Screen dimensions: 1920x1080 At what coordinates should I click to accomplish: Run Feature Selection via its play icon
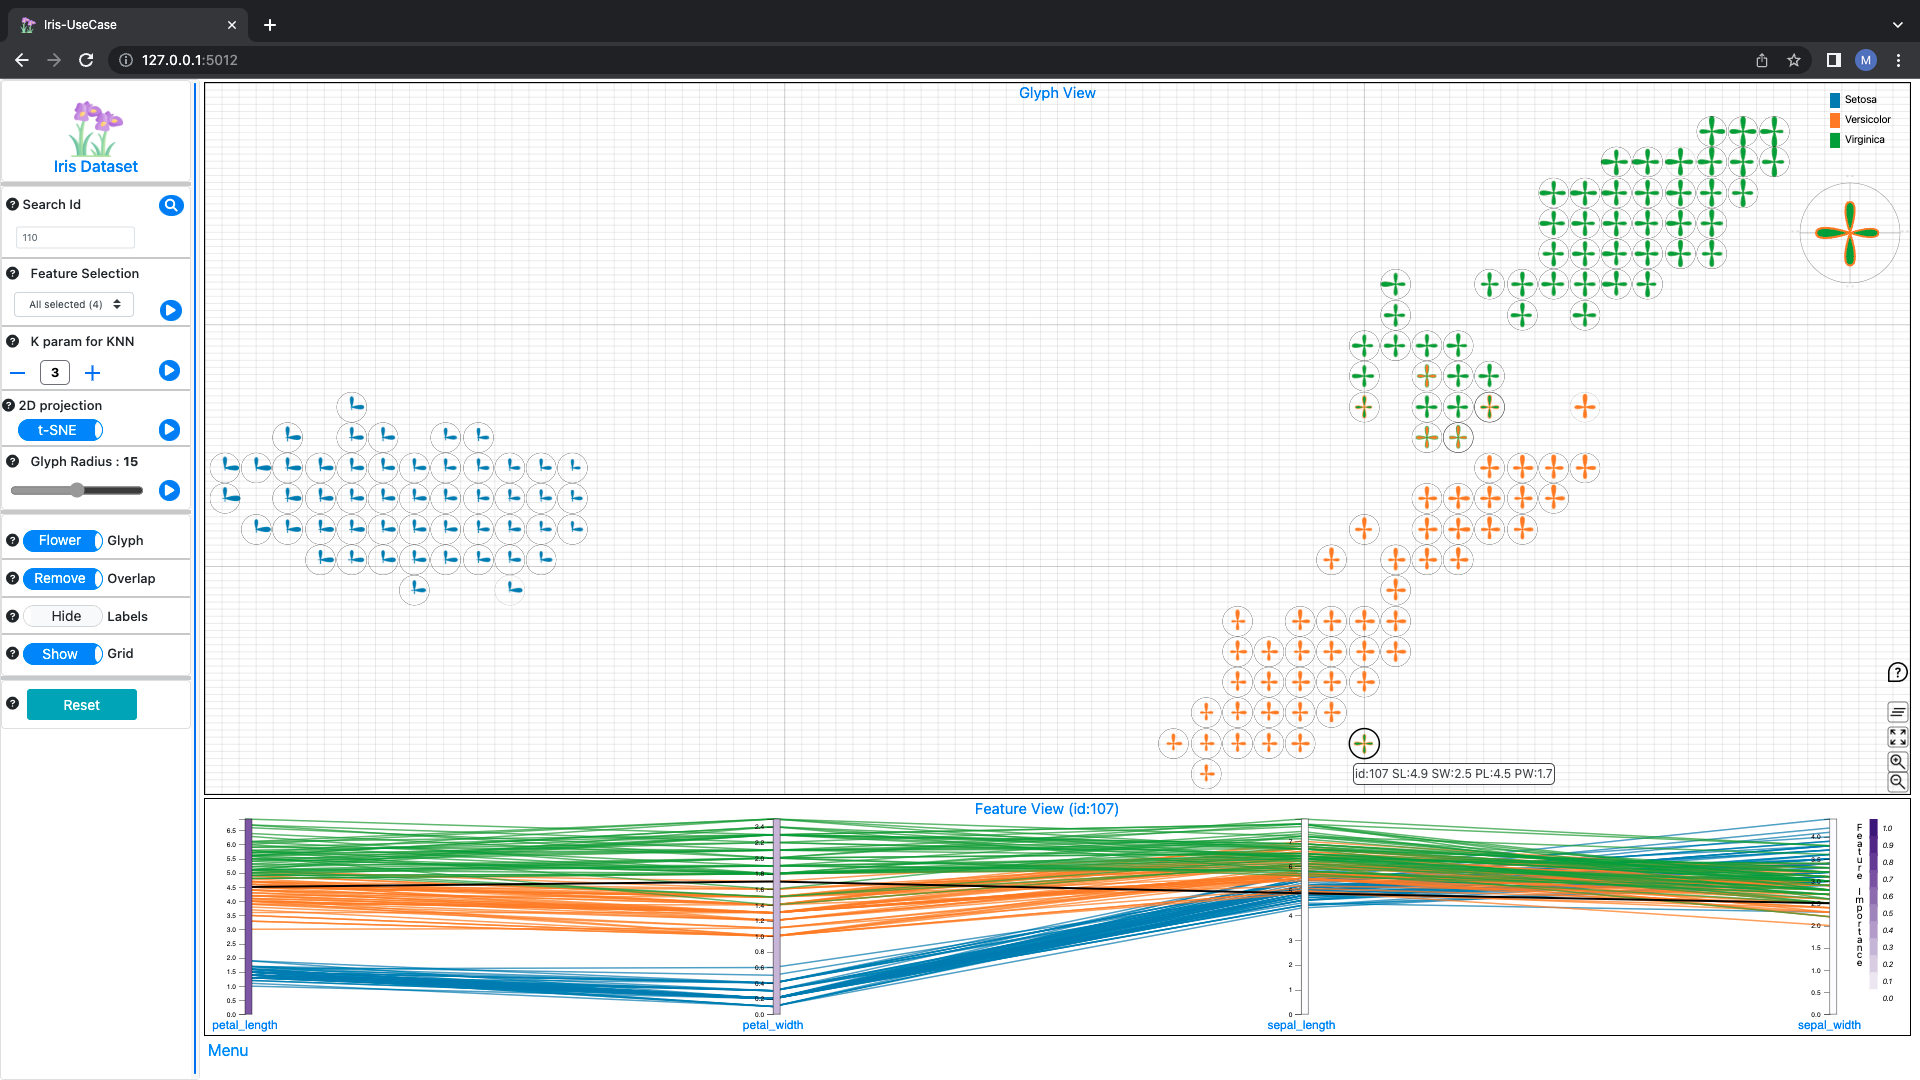(x=170, y=310)
